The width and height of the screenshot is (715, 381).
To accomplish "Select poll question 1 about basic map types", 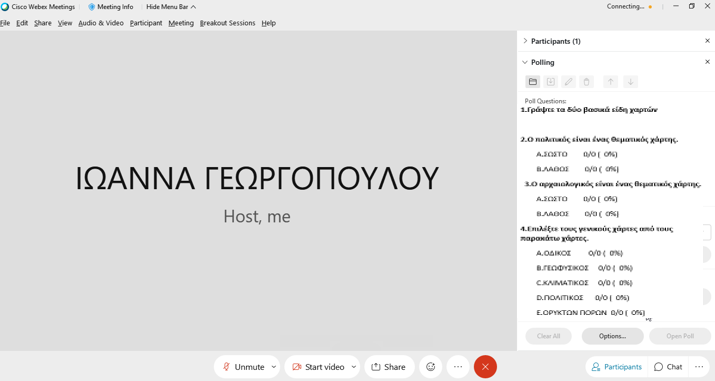I will coord(589,110).
